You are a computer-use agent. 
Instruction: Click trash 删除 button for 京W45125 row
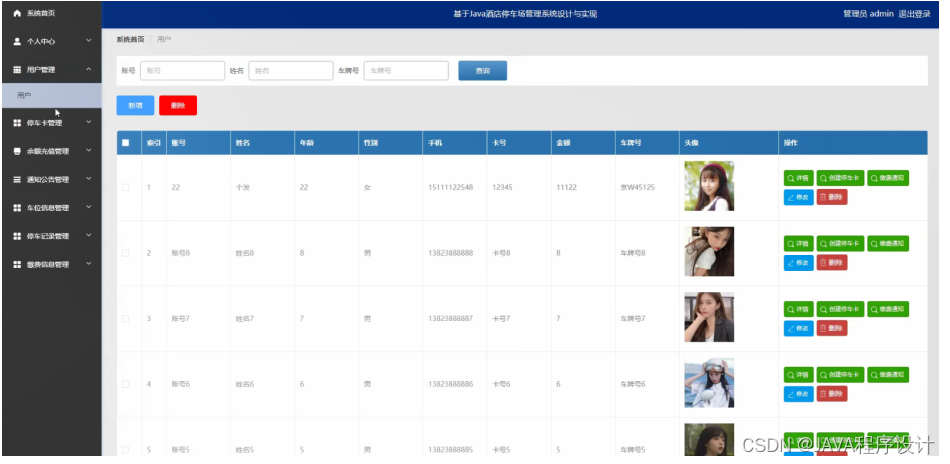click(x=832, y=197)
